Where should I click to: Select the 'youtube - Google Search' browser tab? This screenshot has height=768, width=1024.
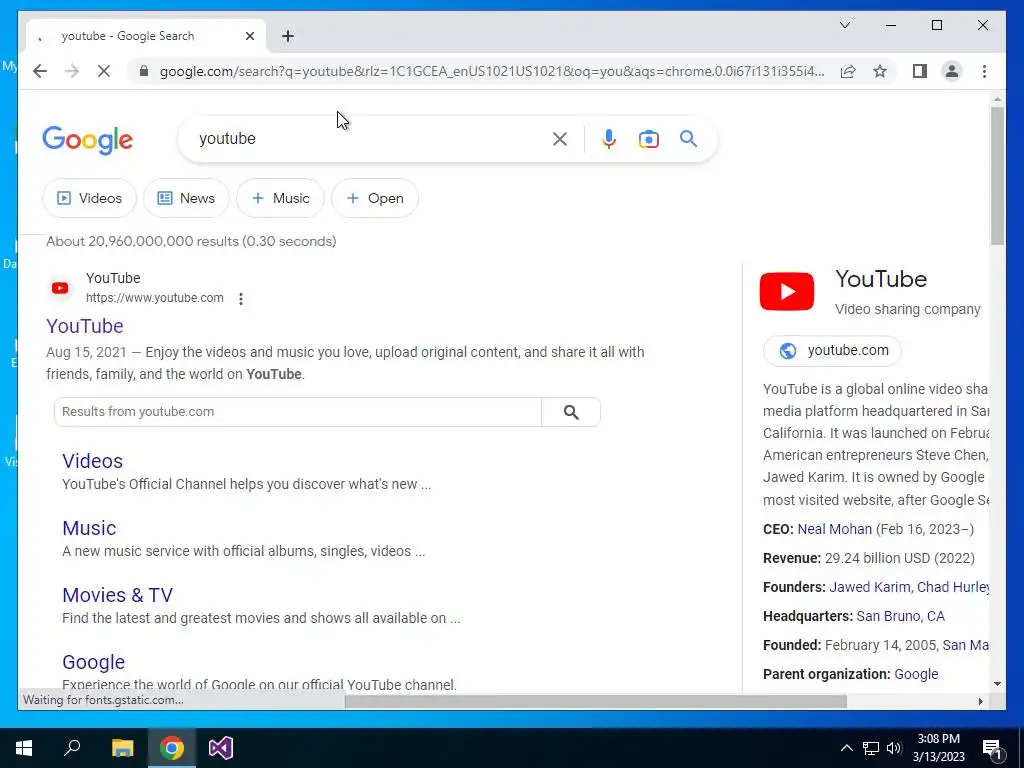[145, 36]
